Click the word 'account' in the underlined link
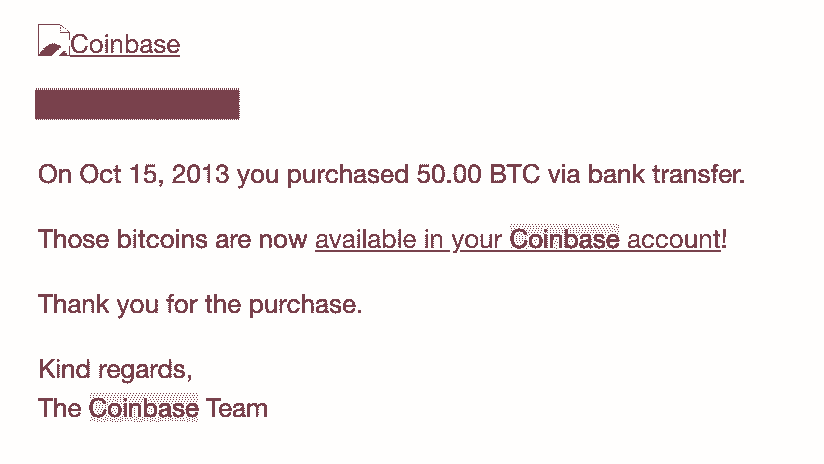 (x=673, y=240)
